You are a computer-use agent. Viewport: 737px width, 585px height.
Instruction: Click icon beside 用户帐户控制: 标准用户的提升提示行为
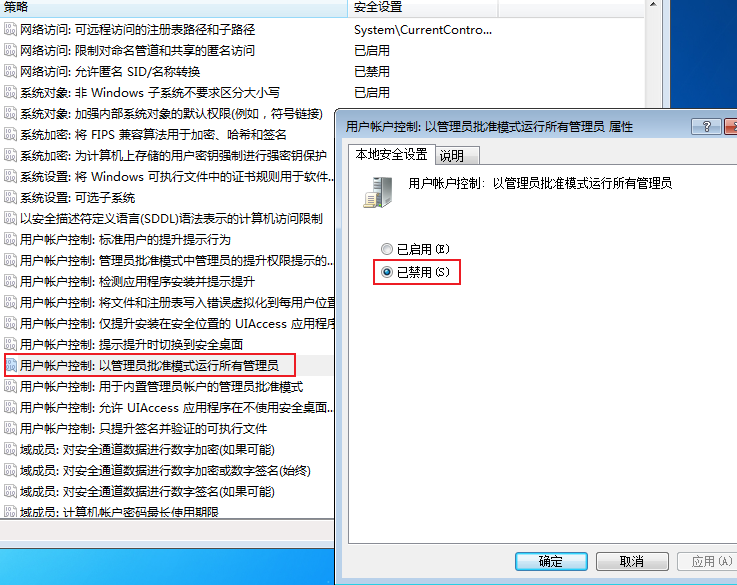pyautogui.click(x=10, y=239)
